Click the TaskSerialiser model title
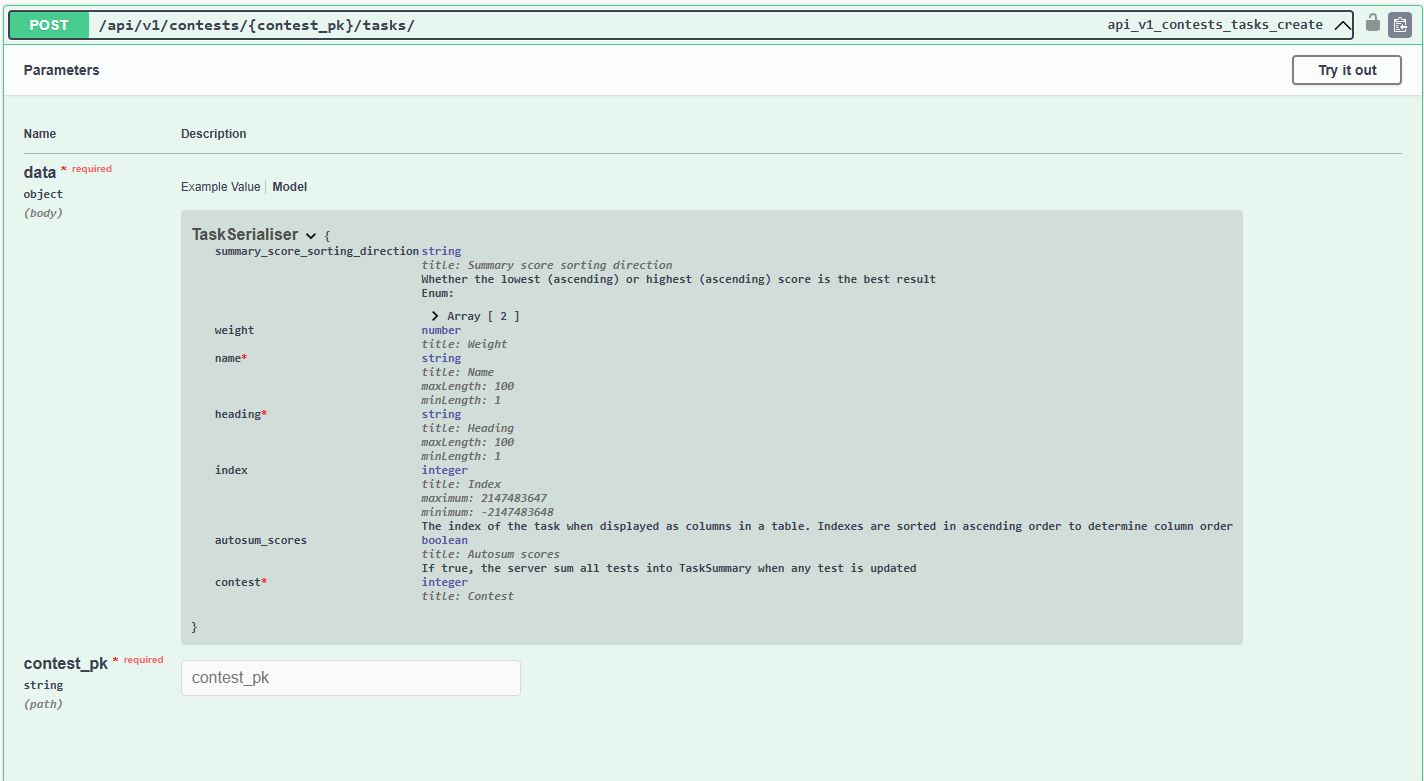Image resolution: width=1424 pixels, height=781 pixels. point(245,235)
